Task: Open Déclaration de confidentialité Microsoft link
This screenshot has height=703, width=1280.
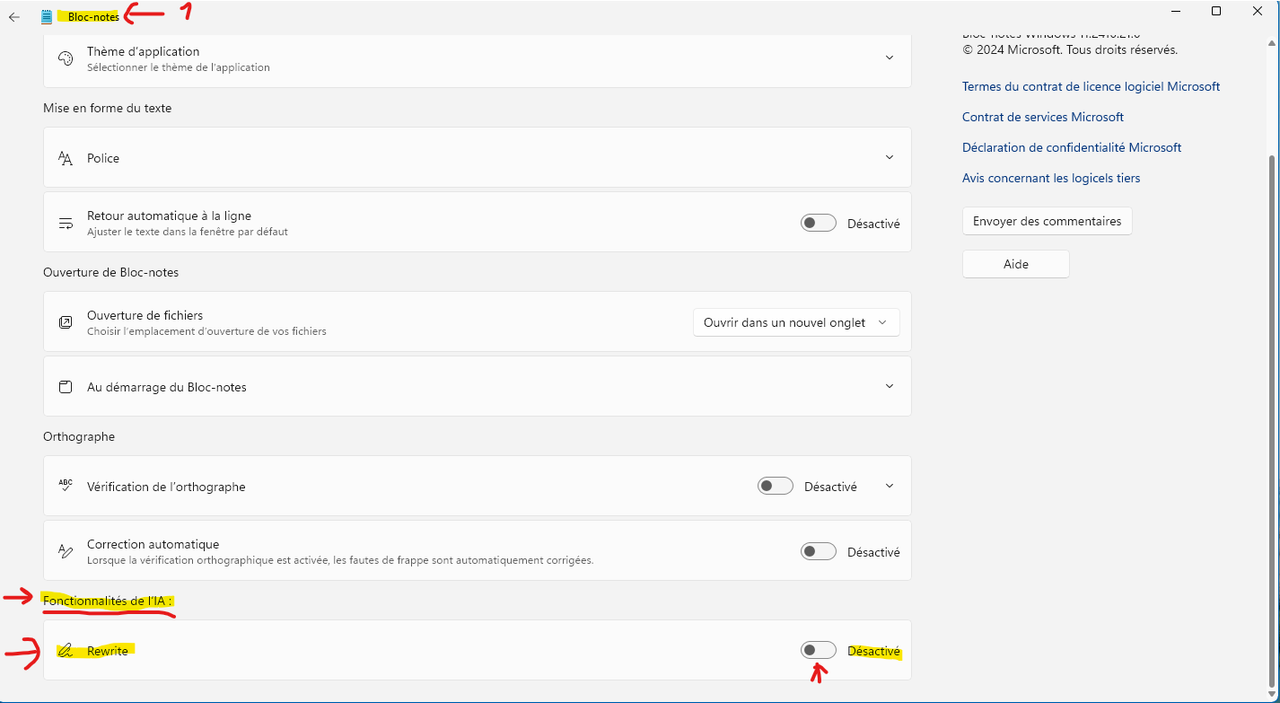Action: [x=1072, y=148]
